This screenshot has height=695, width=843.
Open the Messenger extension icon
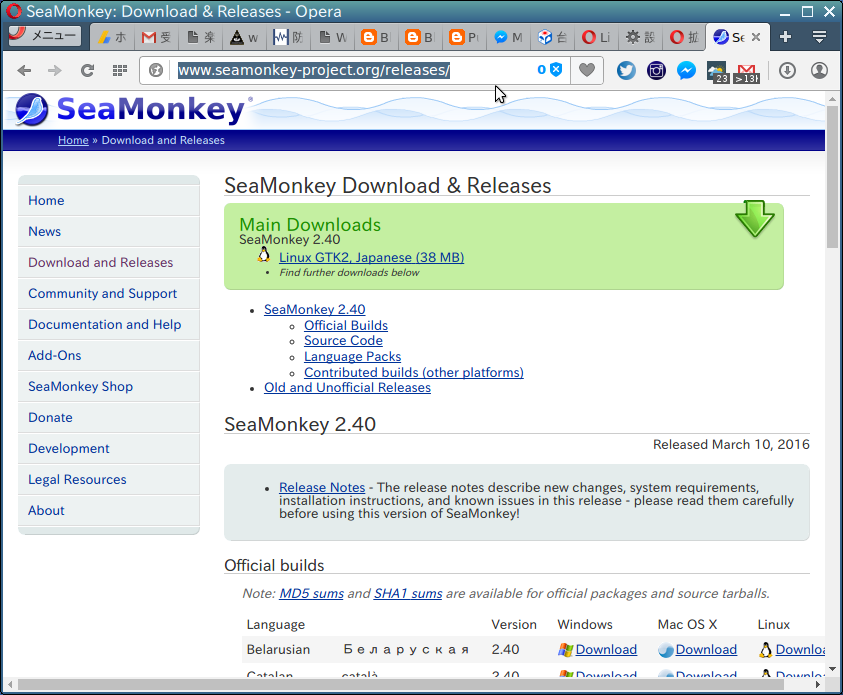pos(686,70)
